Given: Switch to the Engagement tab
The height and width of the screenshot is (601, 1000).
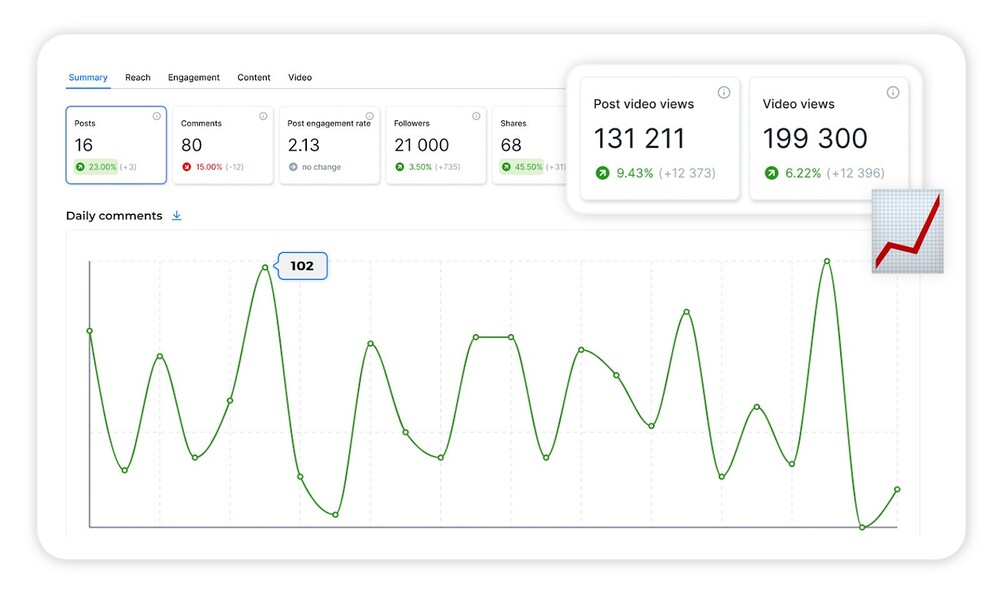Looking at the screenshot, I should pyautogui.click(x=194, y=77).
